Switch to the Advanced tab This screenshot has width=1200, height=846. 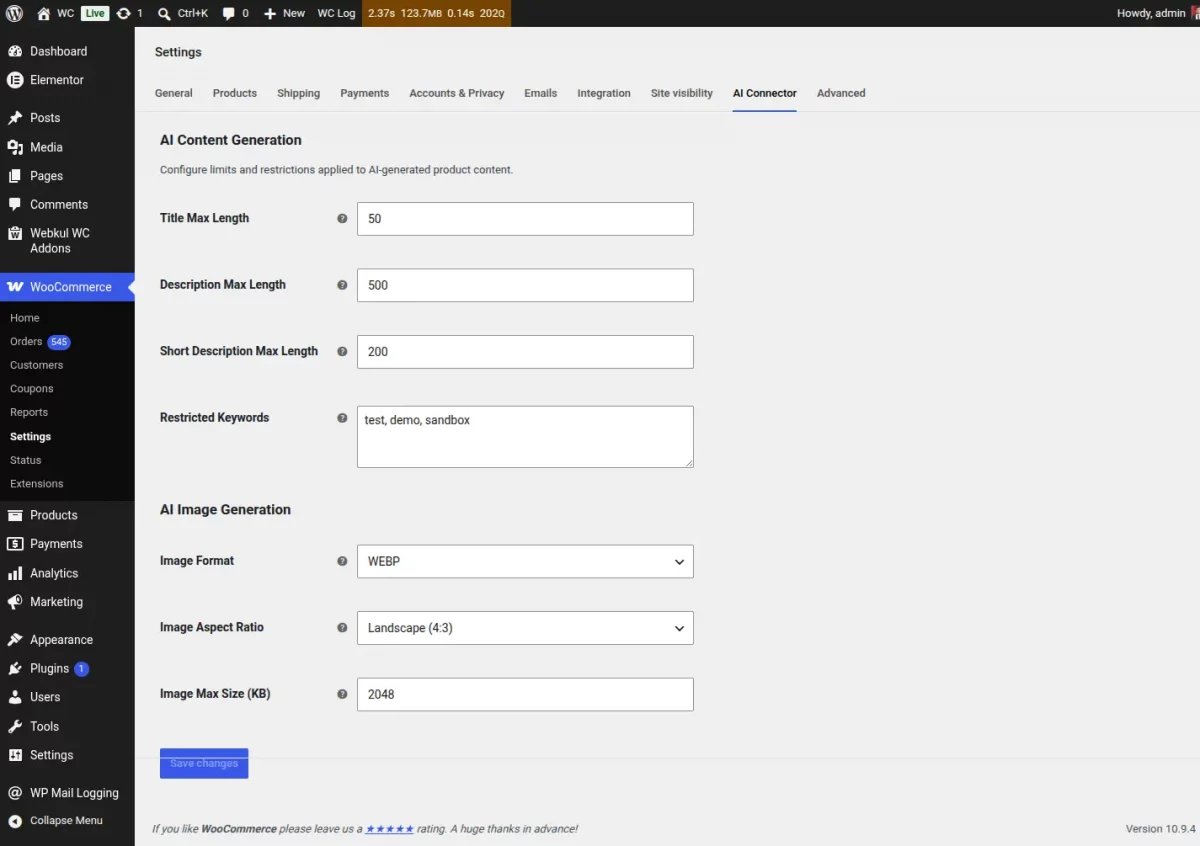coord(841,93)
